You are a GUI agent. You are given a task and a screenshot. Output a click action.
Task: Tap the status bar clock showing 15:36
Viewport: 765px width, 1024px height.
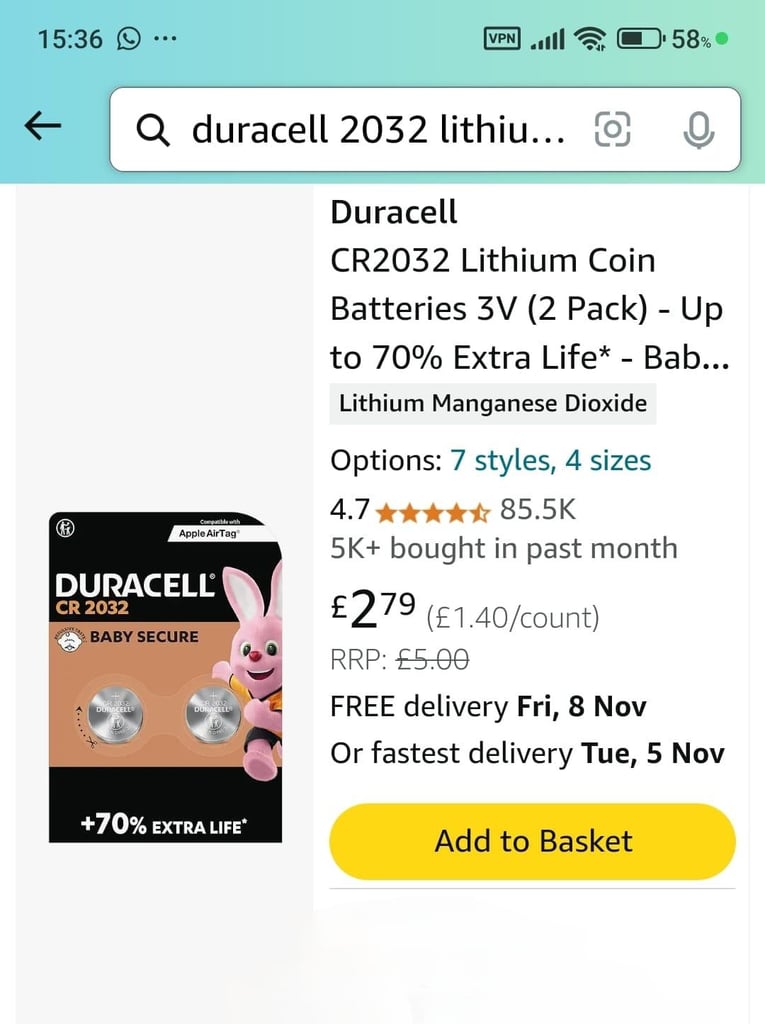pos(70,39)
